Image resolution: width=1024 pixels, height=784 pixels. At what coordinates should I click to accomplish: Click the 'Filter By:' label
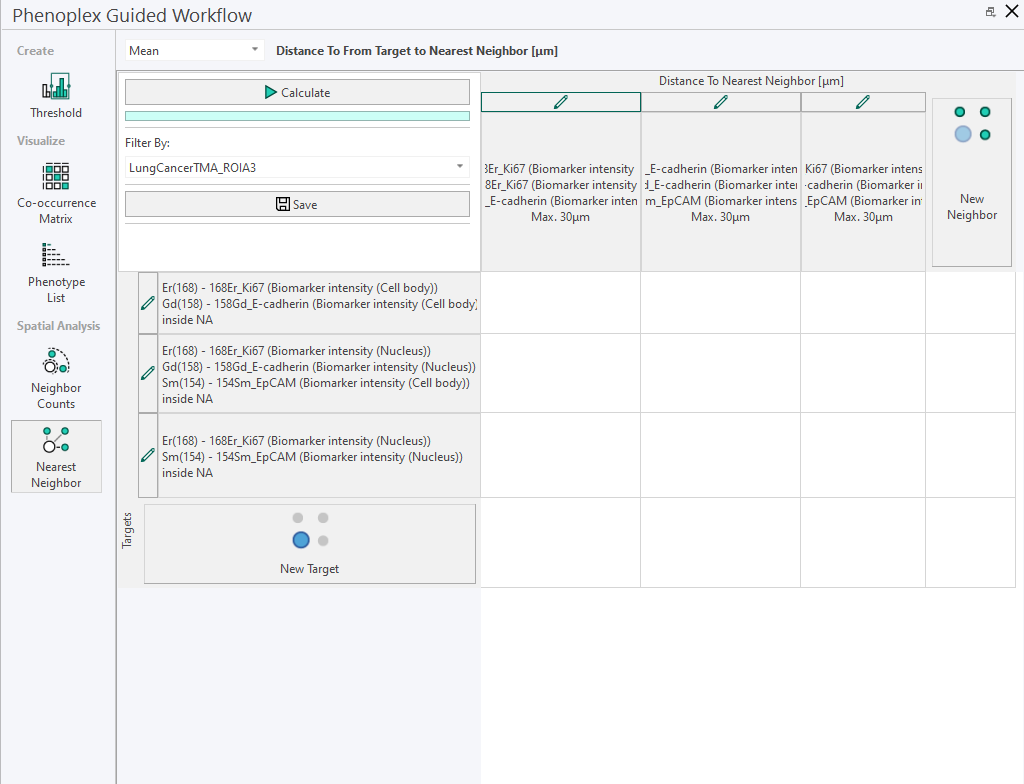[148, 142]
